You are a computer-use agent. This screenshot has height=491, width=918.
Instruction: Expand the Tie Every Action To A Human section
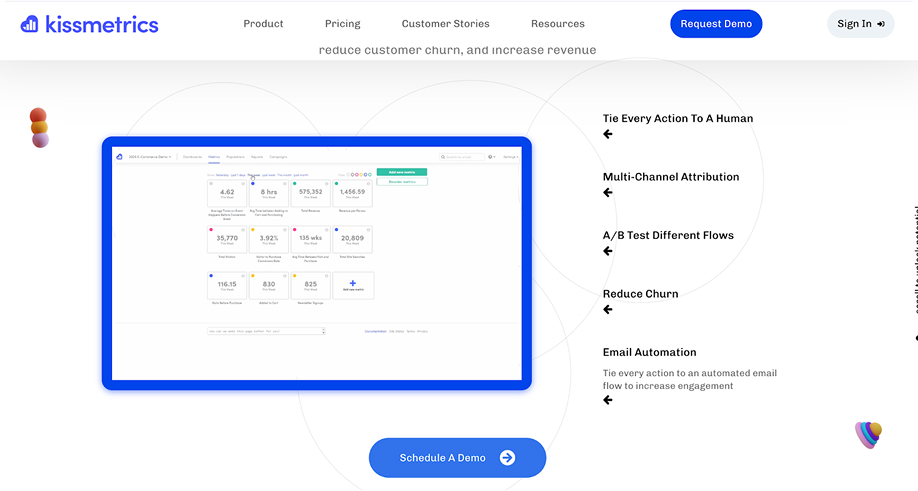tap(677, 118)
